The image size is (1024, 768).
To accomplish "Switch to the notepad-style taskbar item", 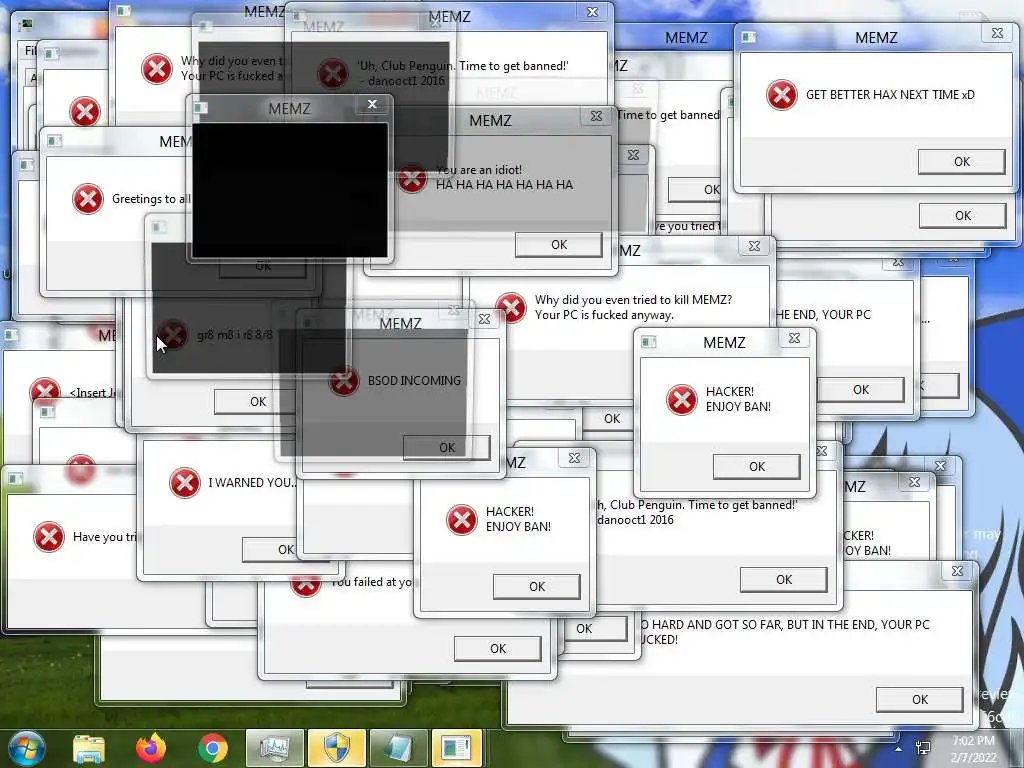I will [398, 748].
